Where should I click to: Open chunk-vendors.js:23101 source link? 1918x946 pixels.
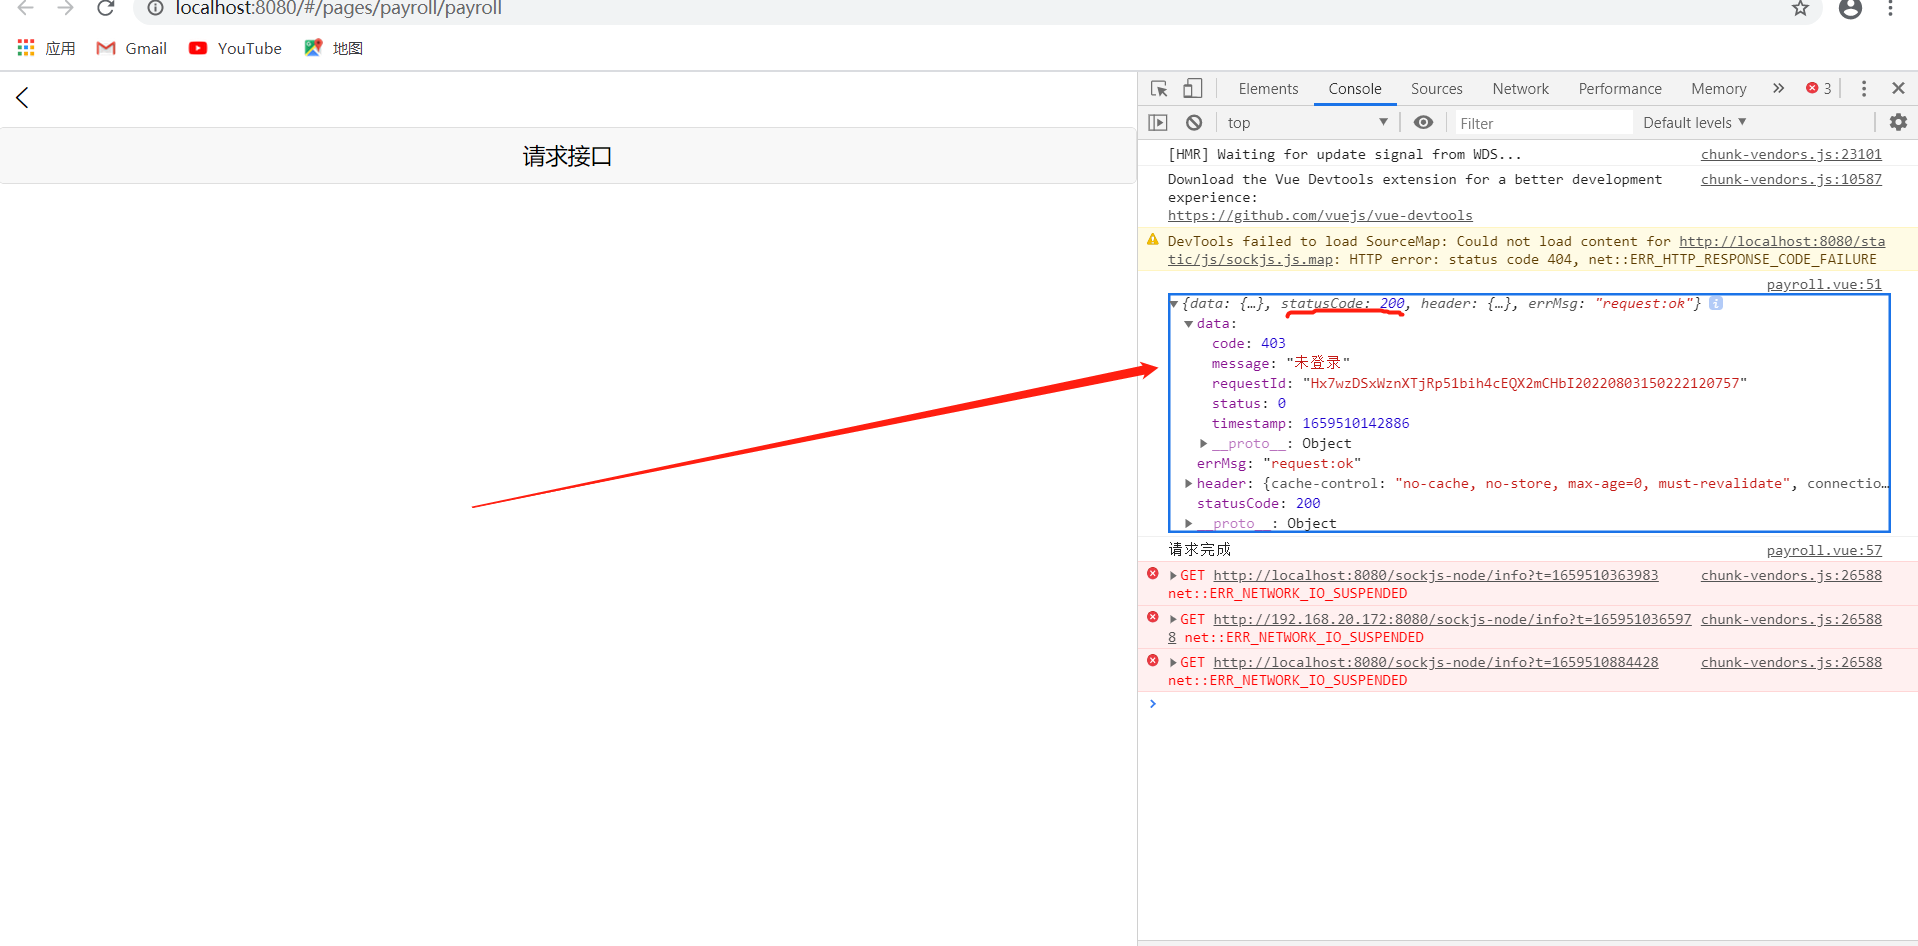[x=1791, y=154]
